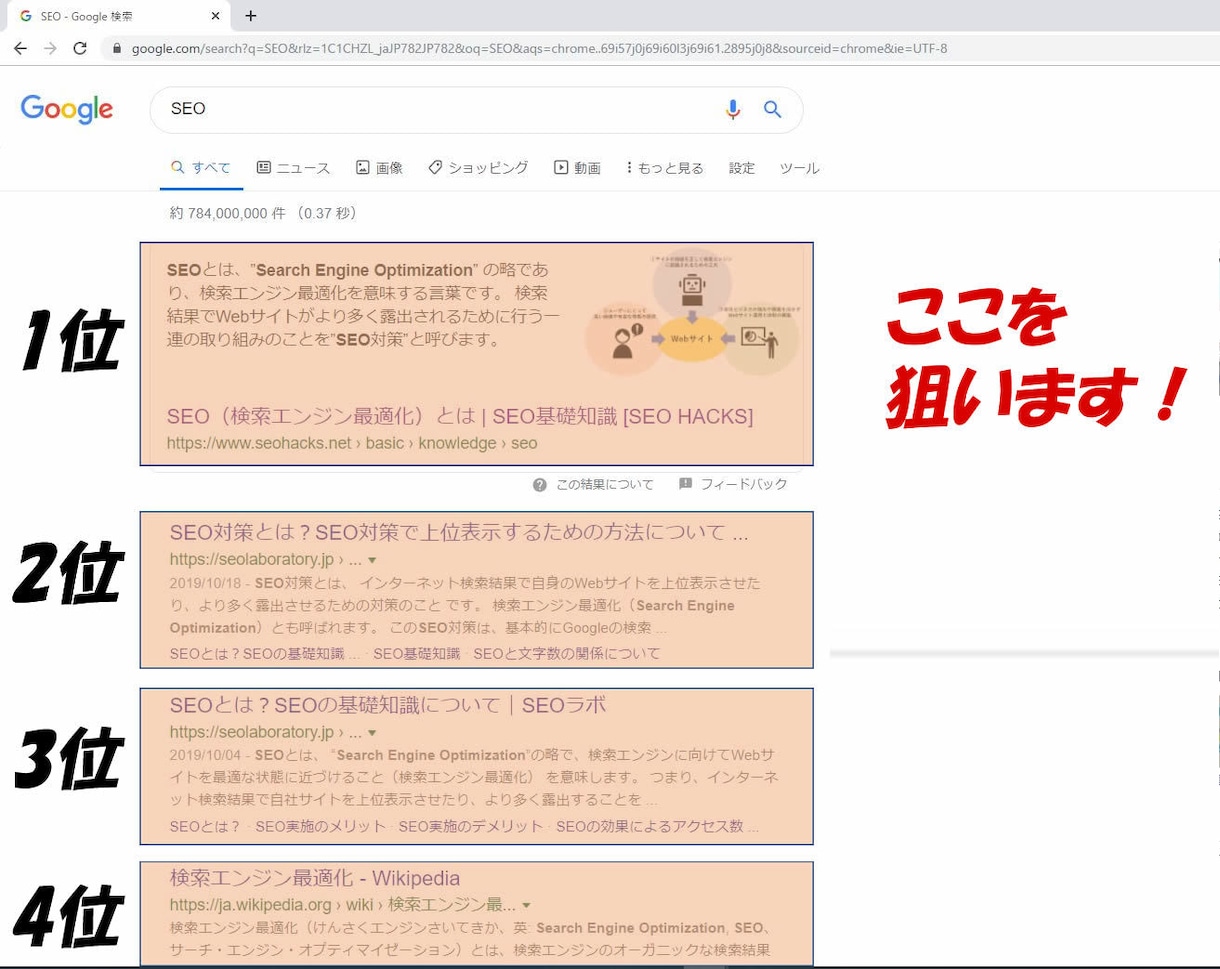Image resolution: width=1220 pixels, height=969 pixels.
Task: Switch to the 画像 tab
Action: 379,168
